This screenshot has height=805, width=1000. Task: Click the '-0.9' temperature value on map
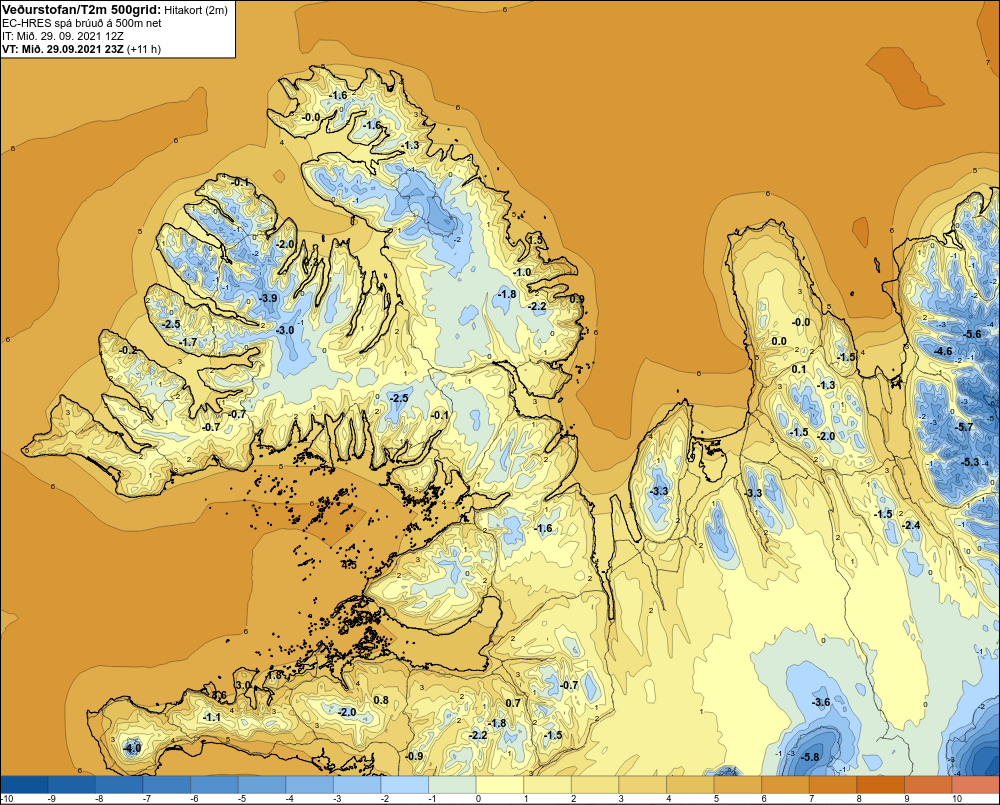coord(415,756)
